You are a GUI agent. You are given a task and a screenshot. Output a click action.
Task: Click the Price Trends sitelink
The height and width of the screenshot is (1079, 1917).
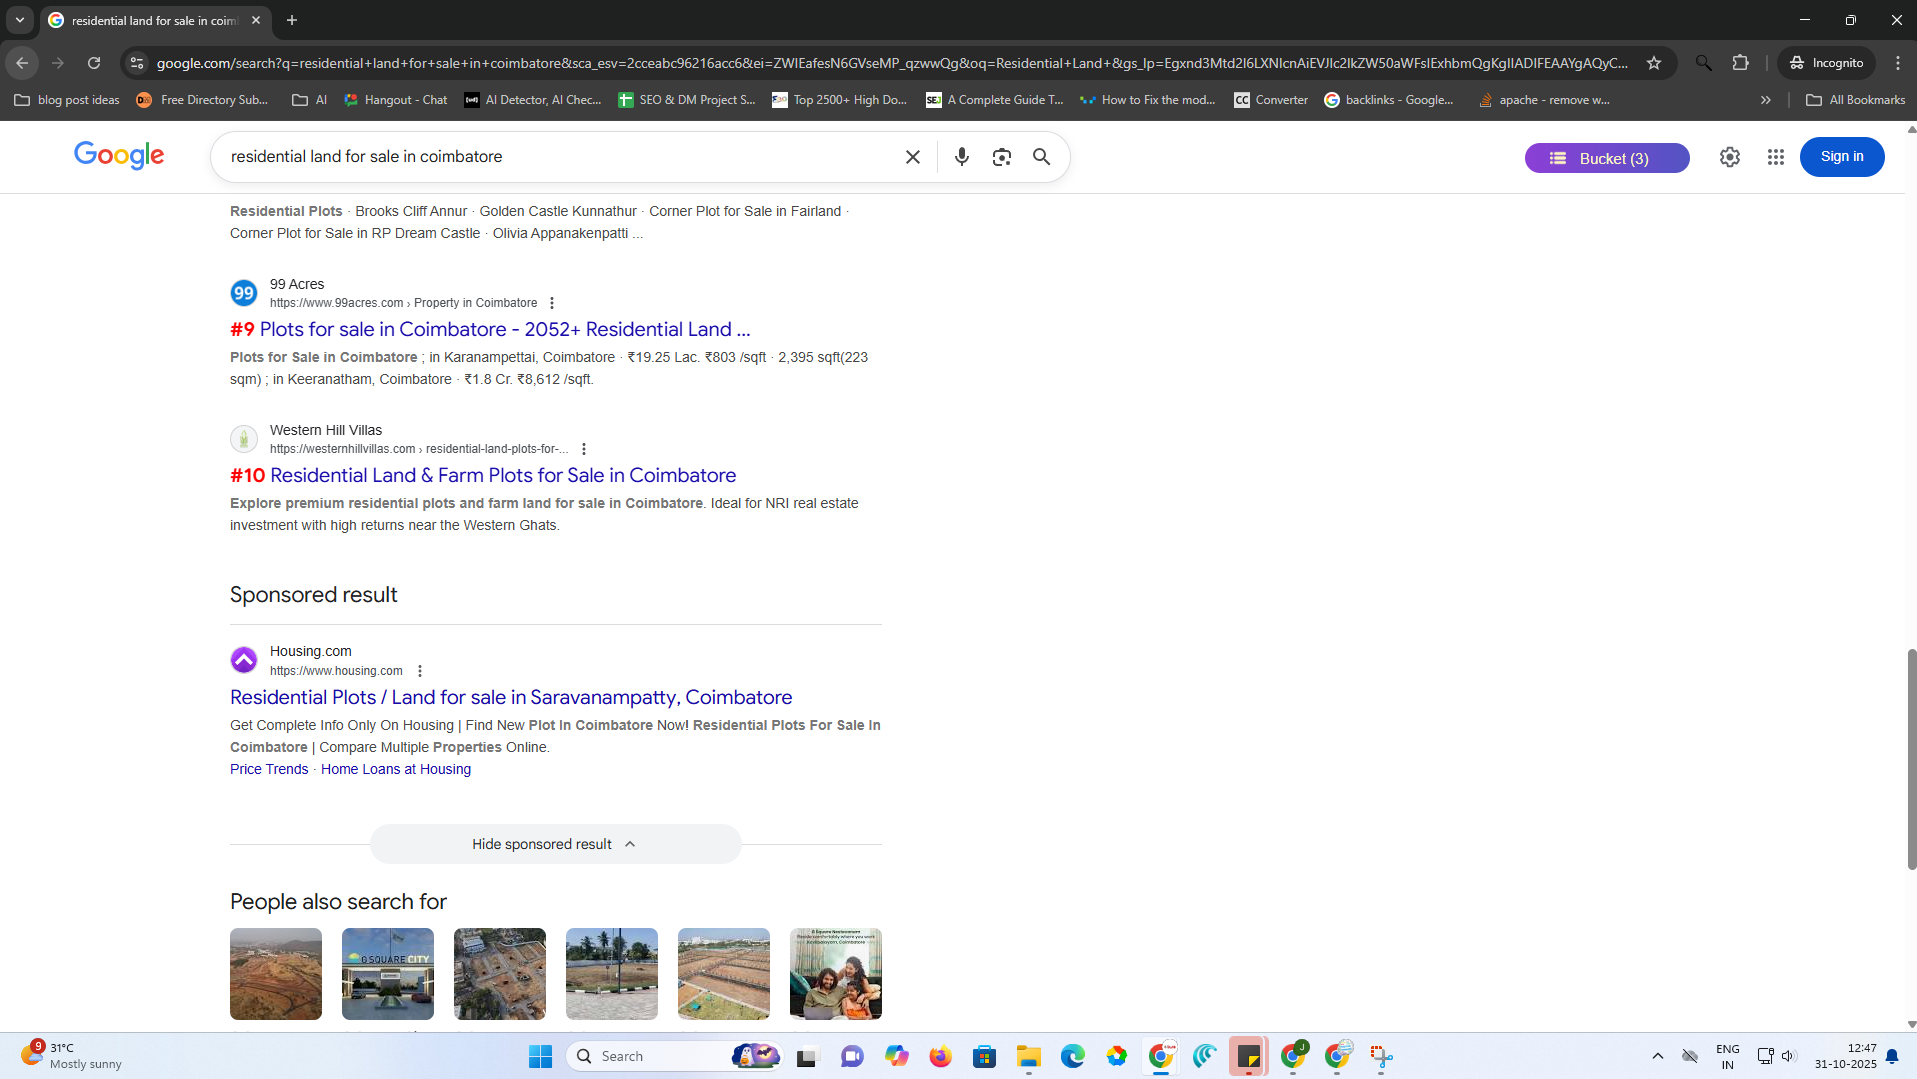(269, 769)
